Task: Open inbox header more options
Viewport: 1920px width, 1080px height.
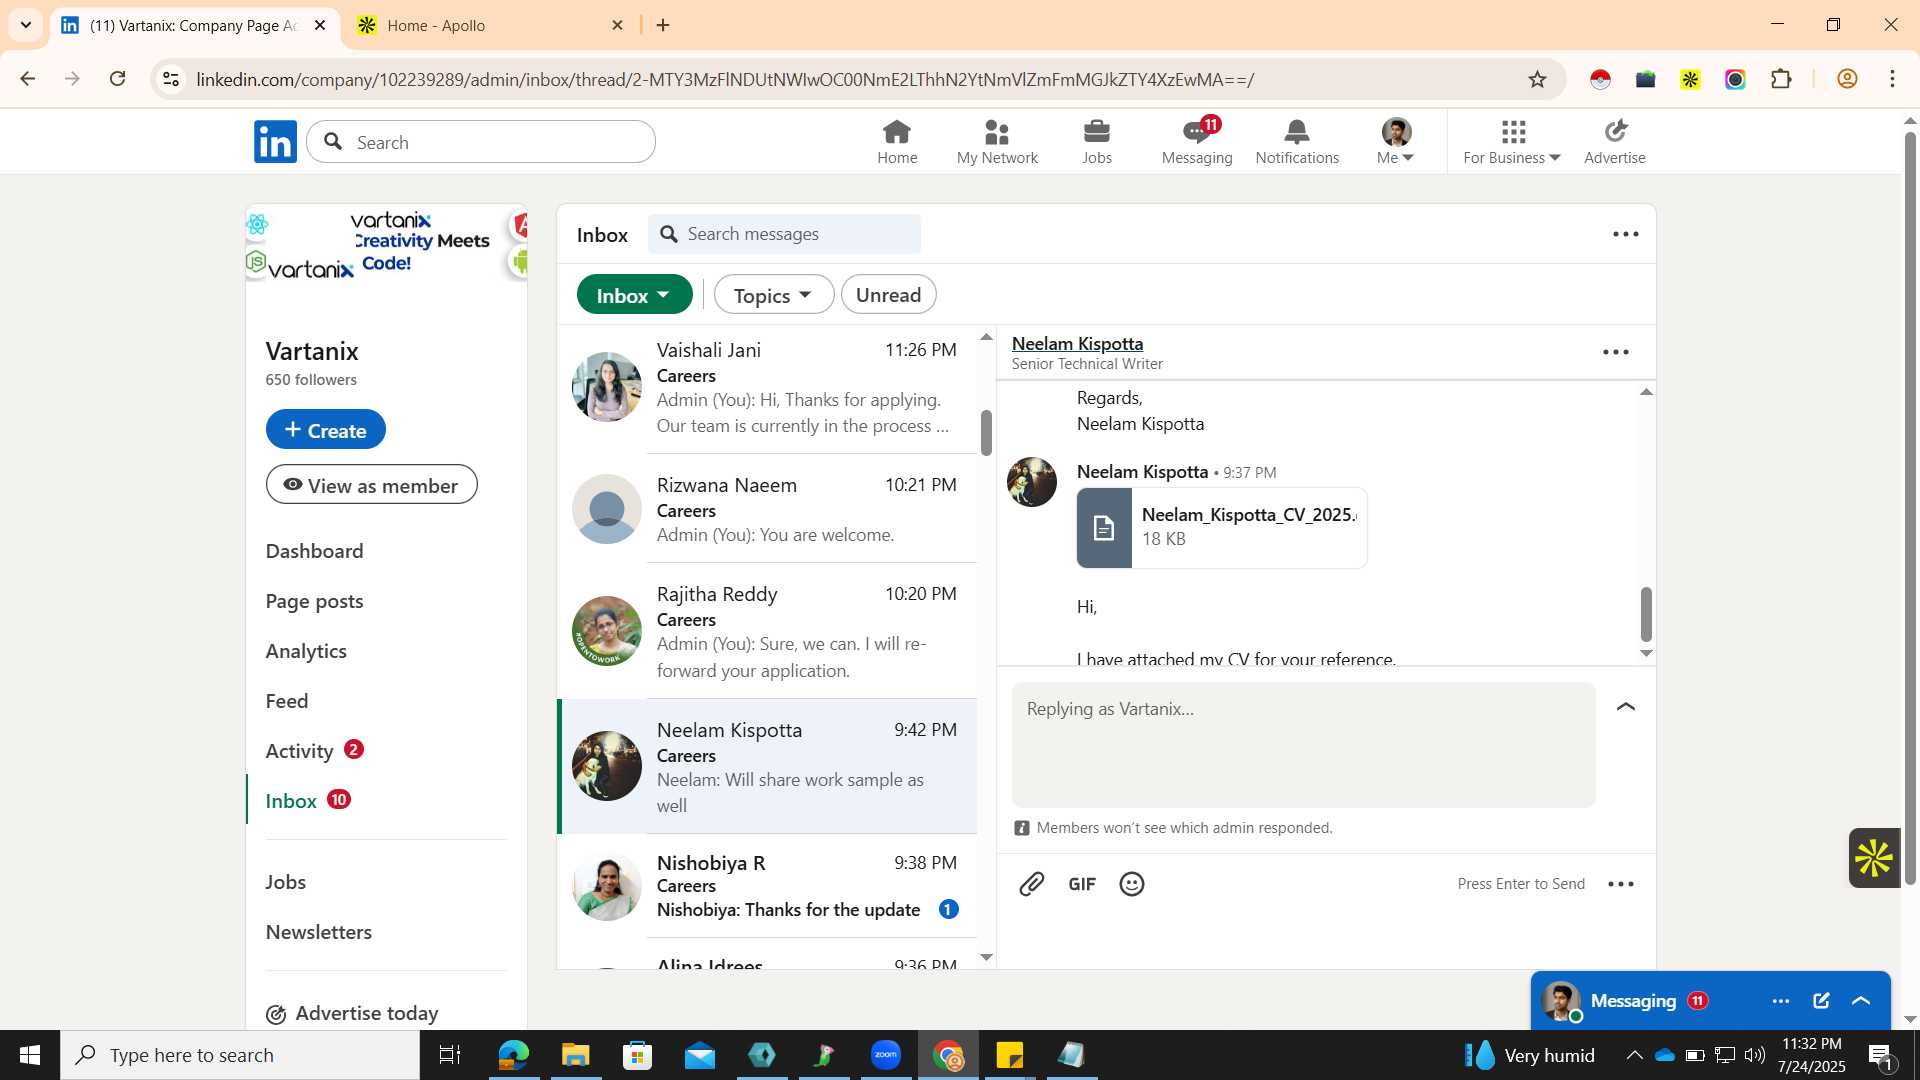Action: coord(1626,234)
